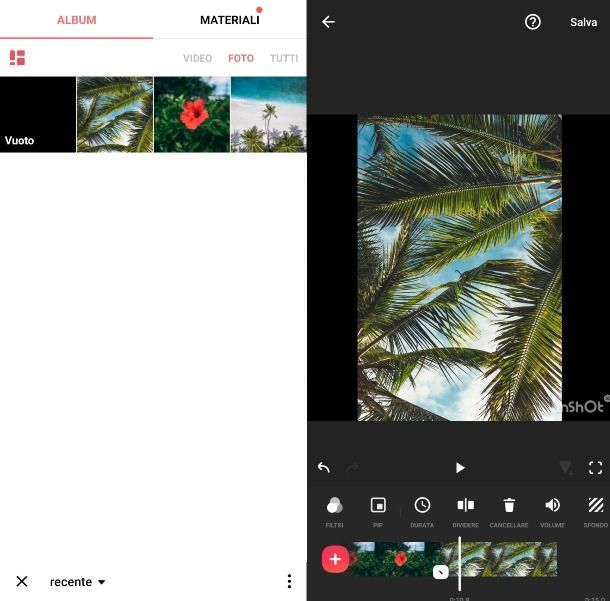
Task: Open the help question mark icon
Action: click(x=533, y=22)
